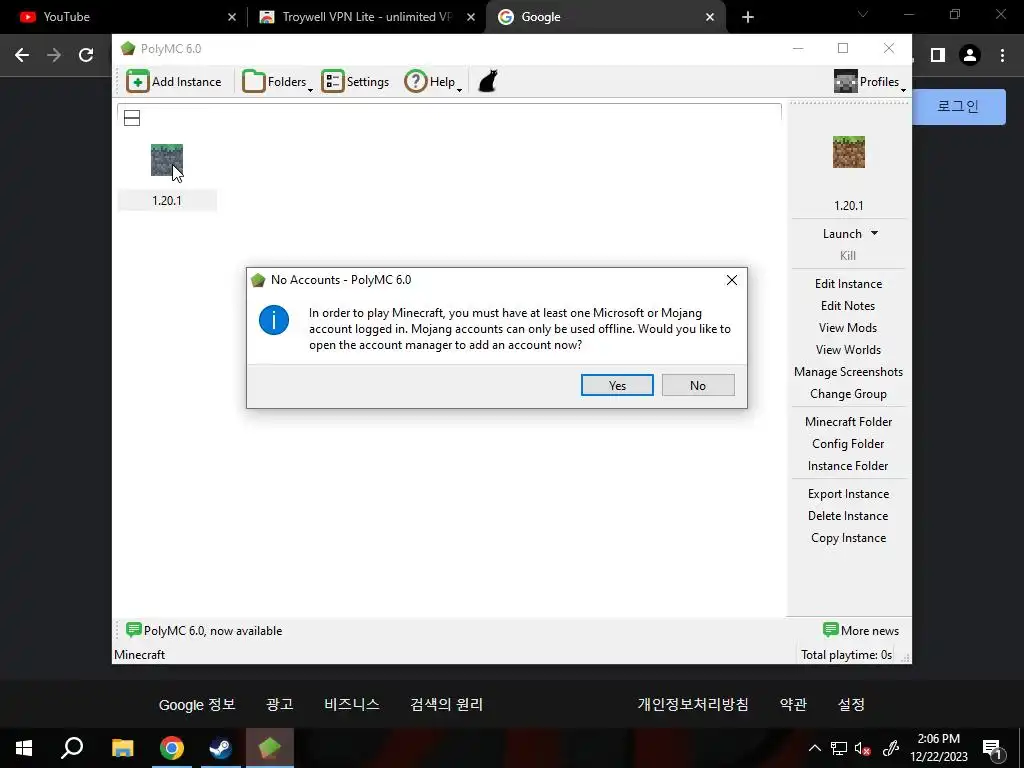Click the browser forward arrow
This screenshot has width=1024, height=768.
click(54, 56)
